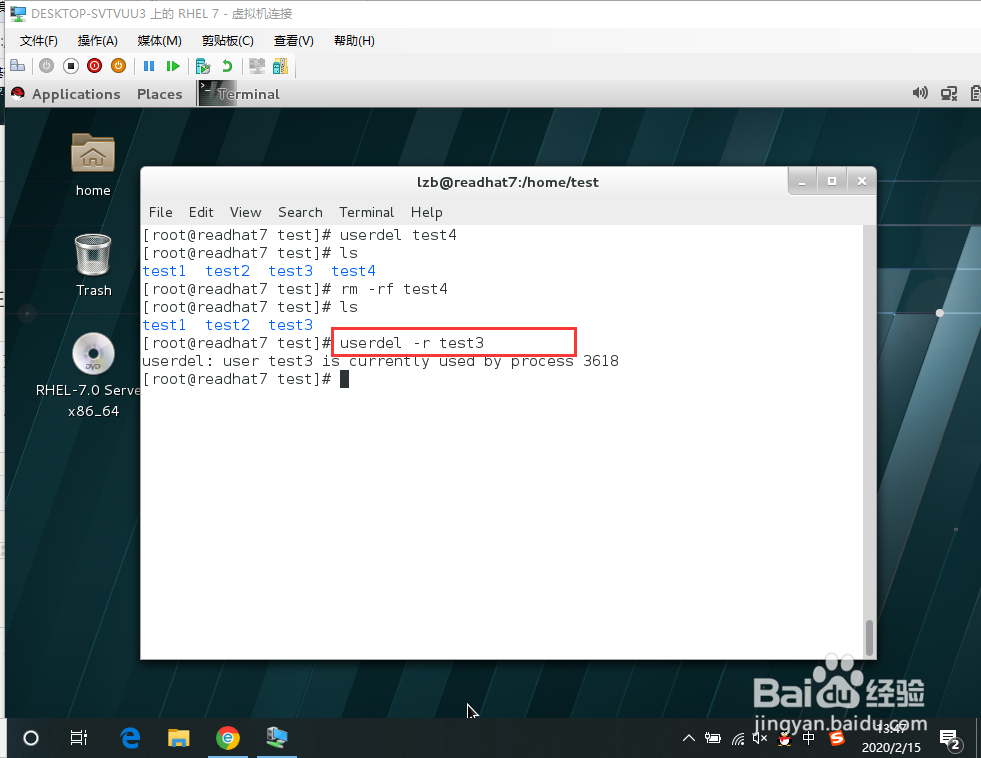Screen dimensions: 981x758
Task: Open Windows Task View
Action: (x=79, y=738)
